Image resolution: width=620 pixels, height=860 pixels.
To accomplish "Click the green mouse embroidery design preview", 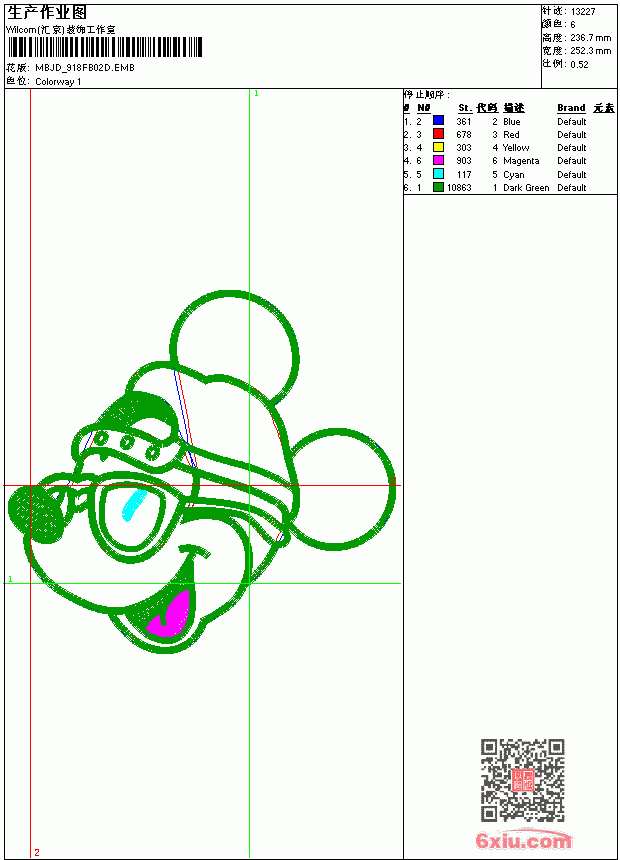I will click(202, 472).
